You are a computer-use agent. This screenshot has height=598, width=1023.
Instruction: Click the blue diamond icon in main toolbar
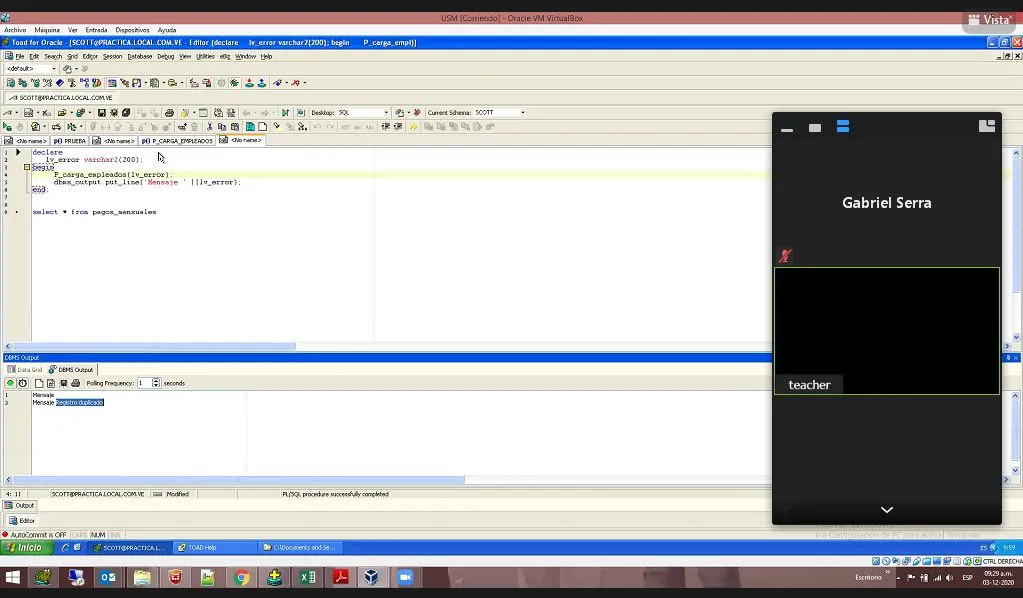pyautogui.click(x=59, y=83)
